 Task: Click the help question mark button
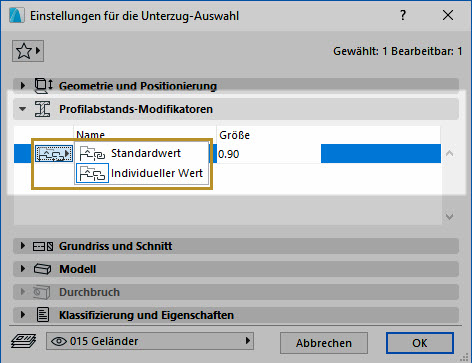[403, 15]
